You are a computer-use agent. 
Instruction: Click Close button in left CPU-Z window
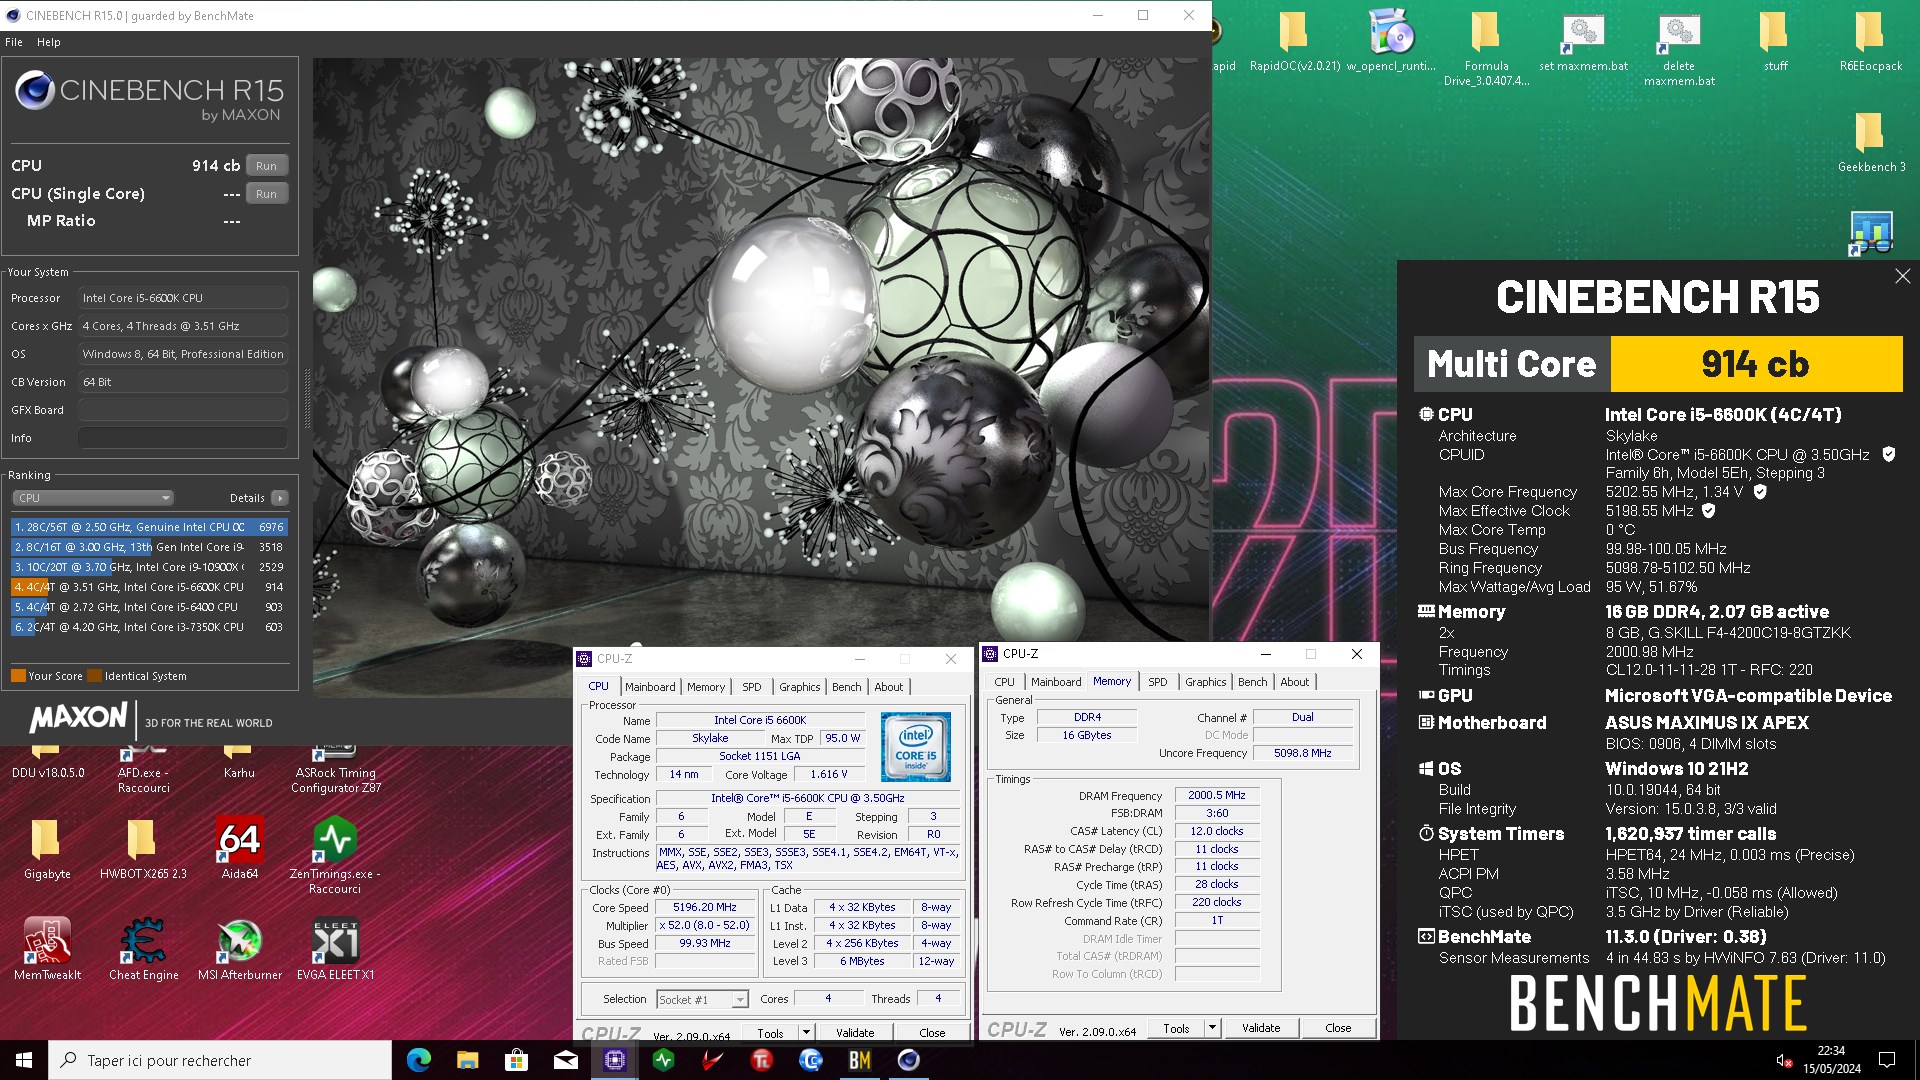(932, 1032)
